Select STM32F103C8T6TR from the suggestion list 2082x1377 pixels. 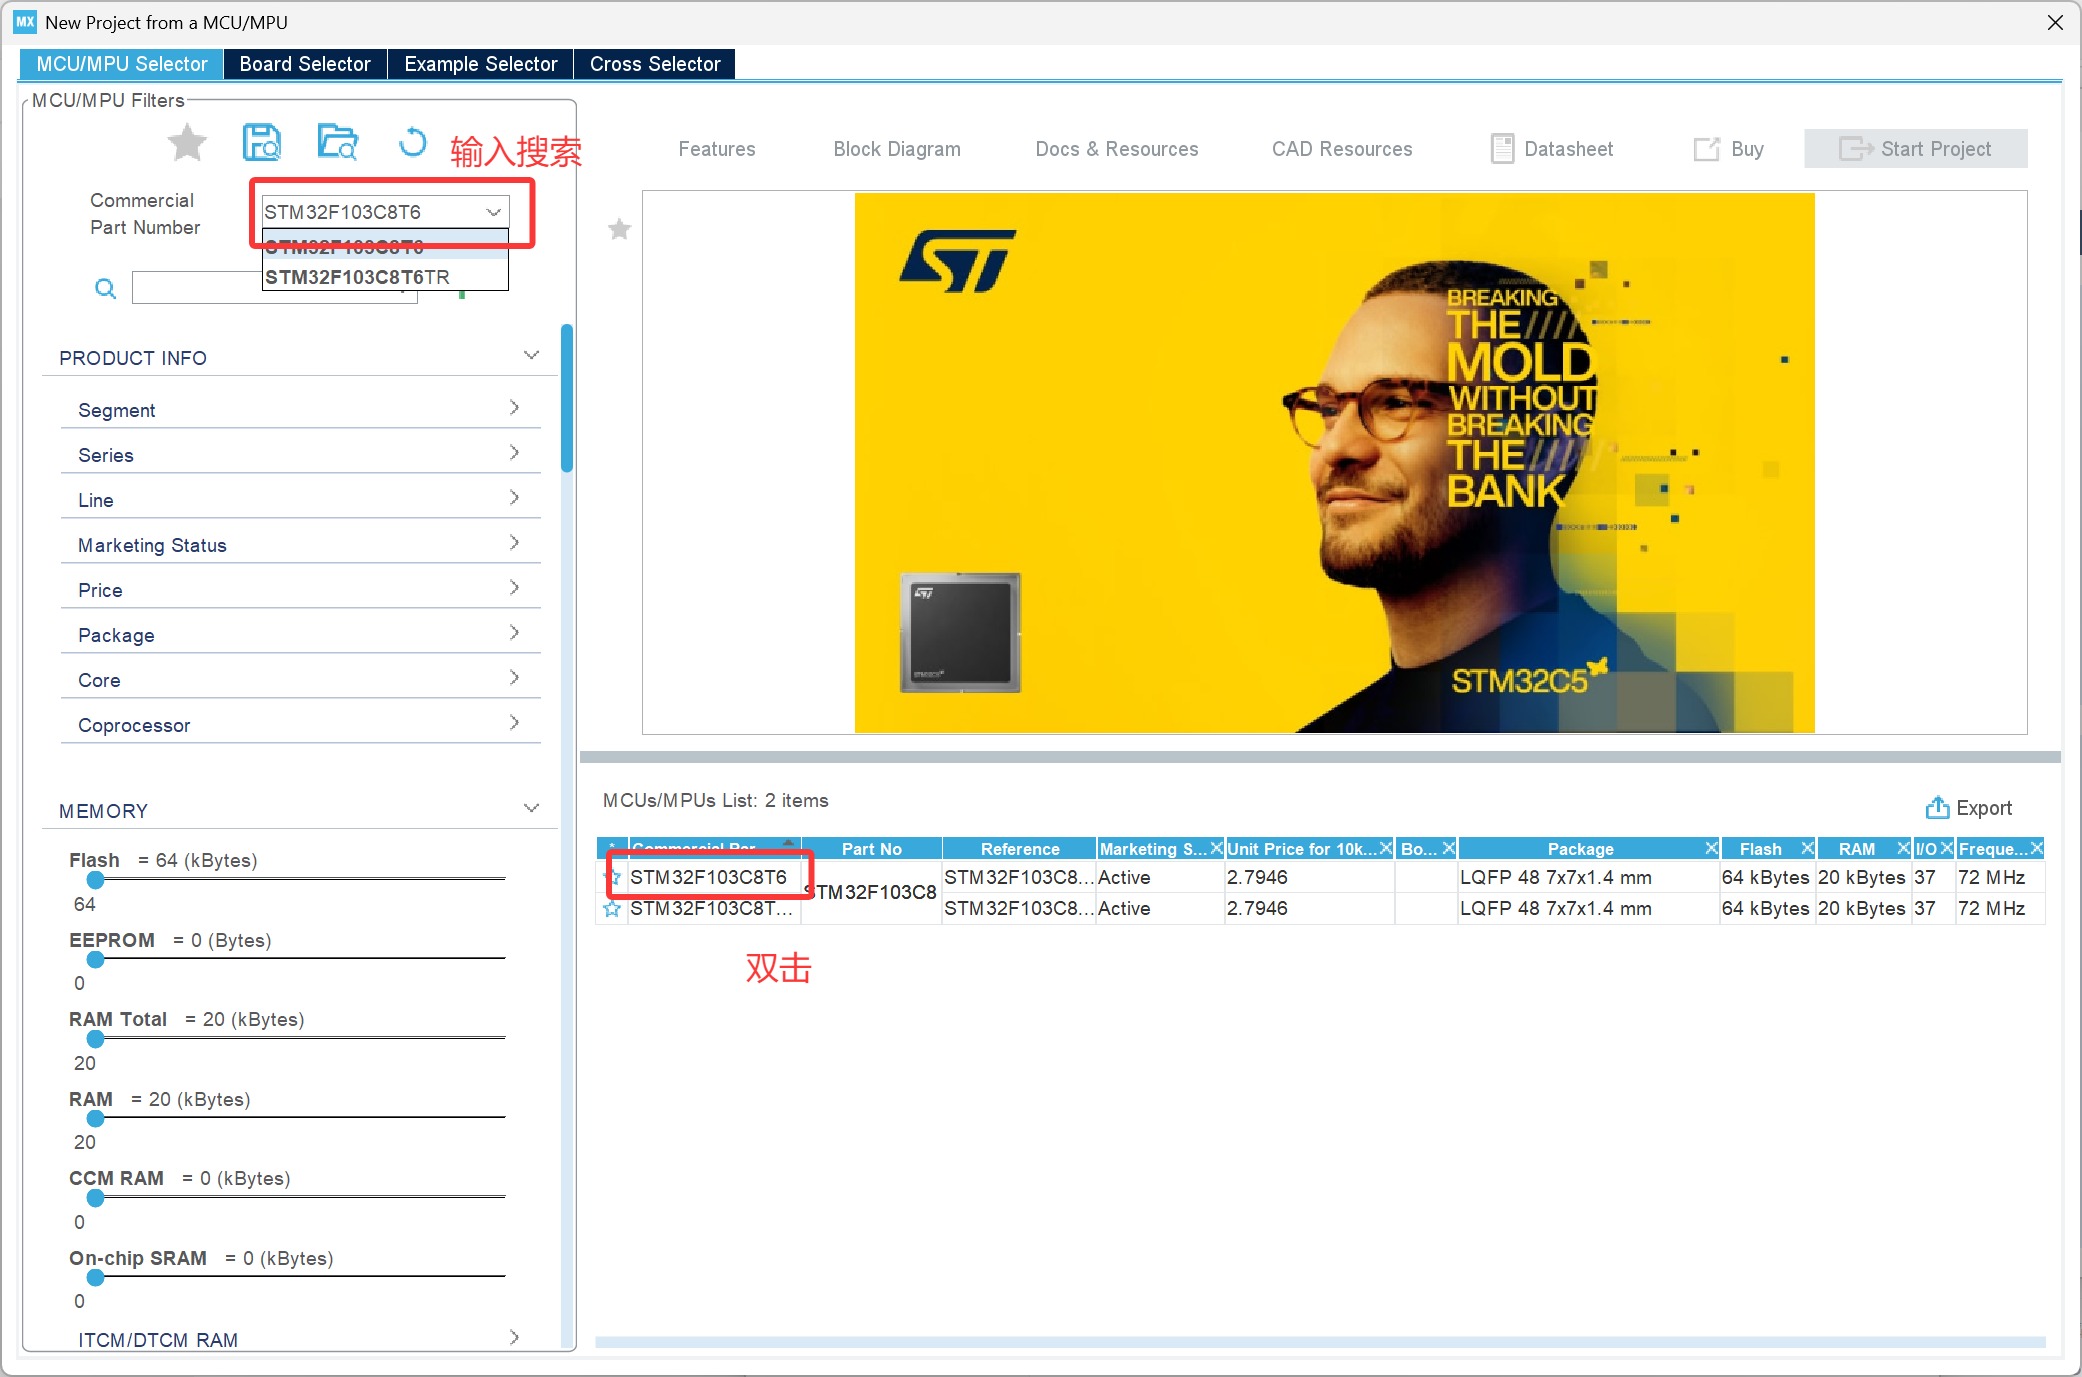point(358,277)
